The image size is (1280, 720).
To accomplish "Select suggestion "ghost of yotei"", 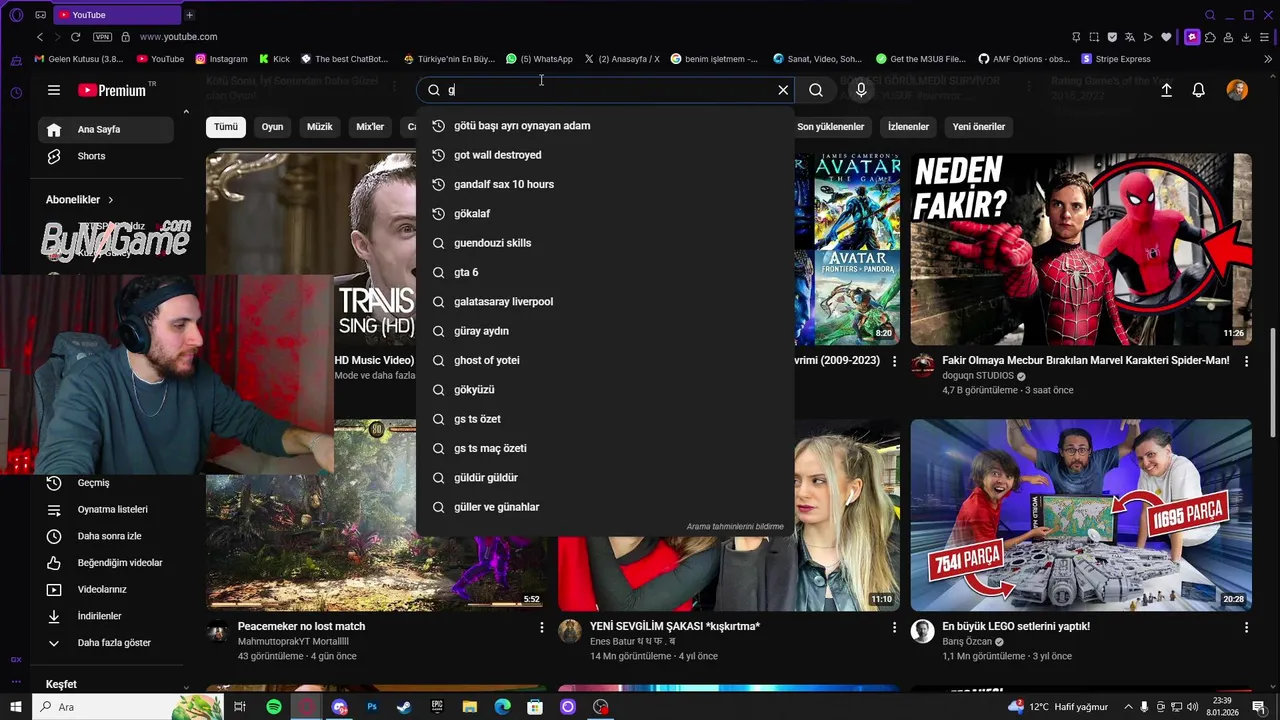I will pyautogui.click(x=605, y=360).
